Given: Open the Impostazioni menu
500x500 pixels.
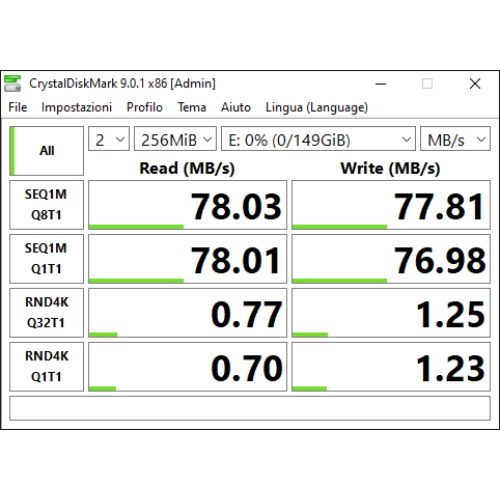Looking at the screenshot, I should 76,107.
